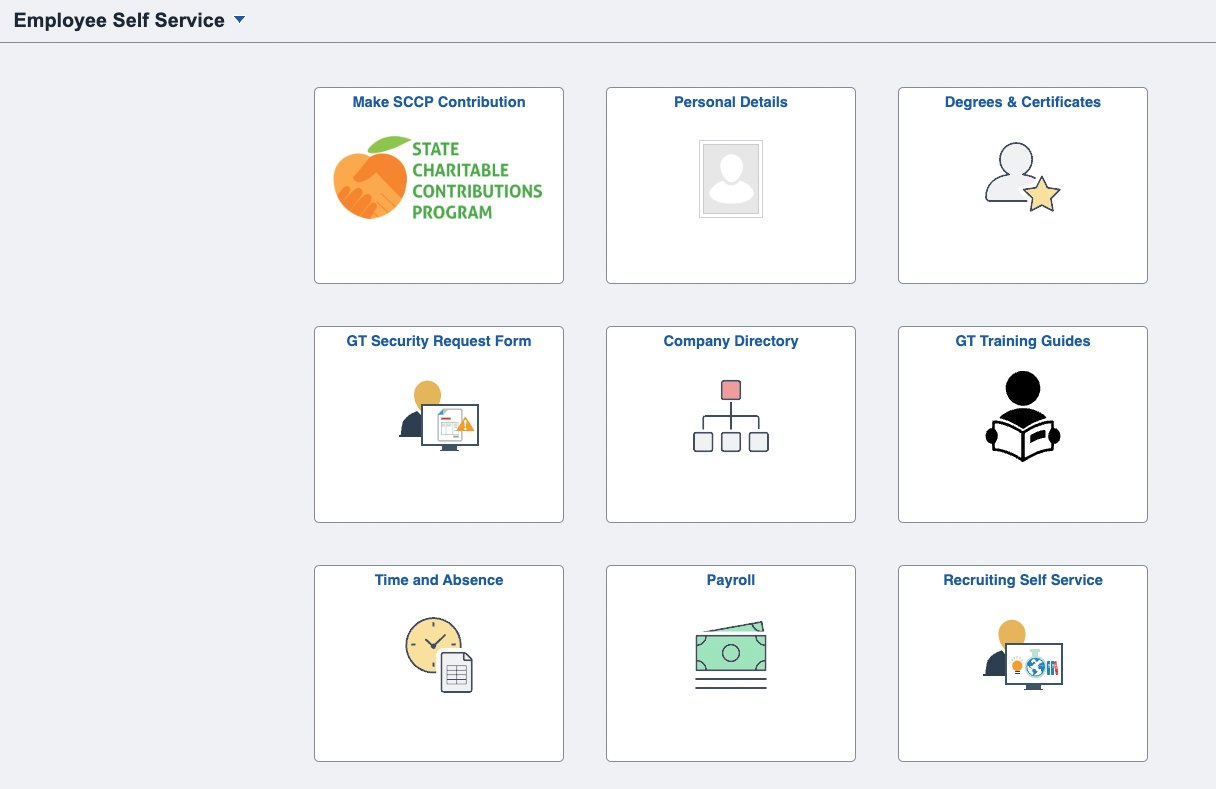Screen dimensions: 1216x789
Task: Open the Recruiting Self Service title link
Action: 1023,580
